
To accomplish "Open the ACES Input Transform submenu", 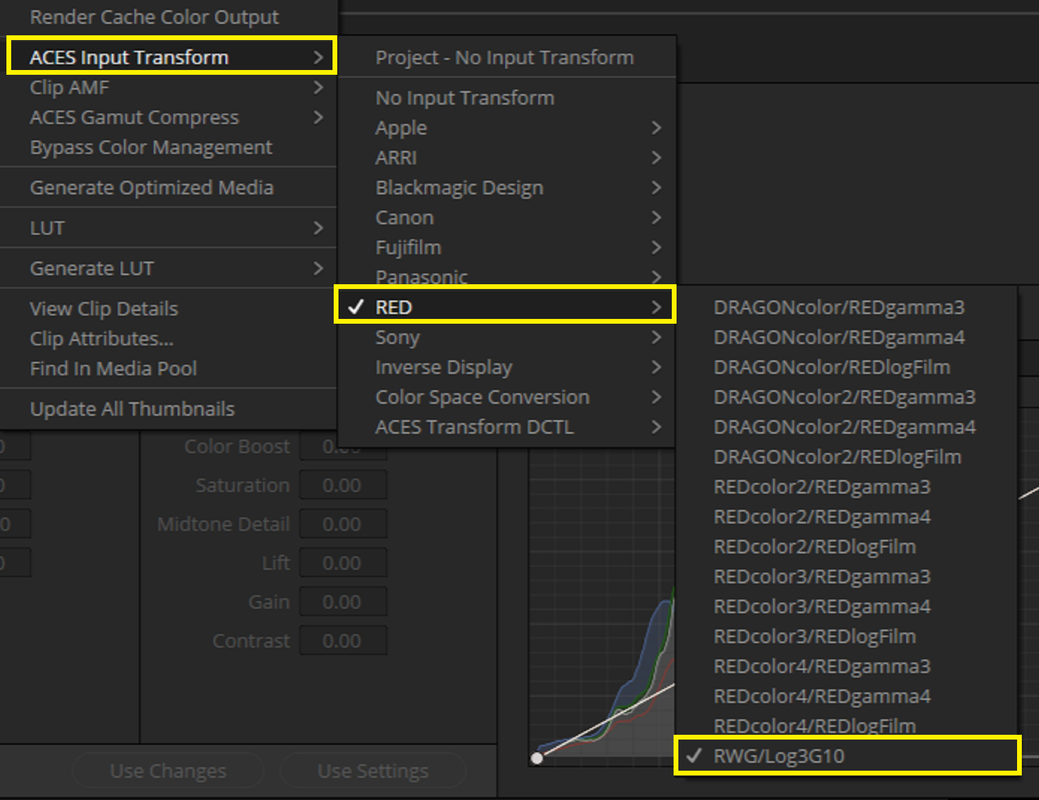I will [x=171, y=57].
